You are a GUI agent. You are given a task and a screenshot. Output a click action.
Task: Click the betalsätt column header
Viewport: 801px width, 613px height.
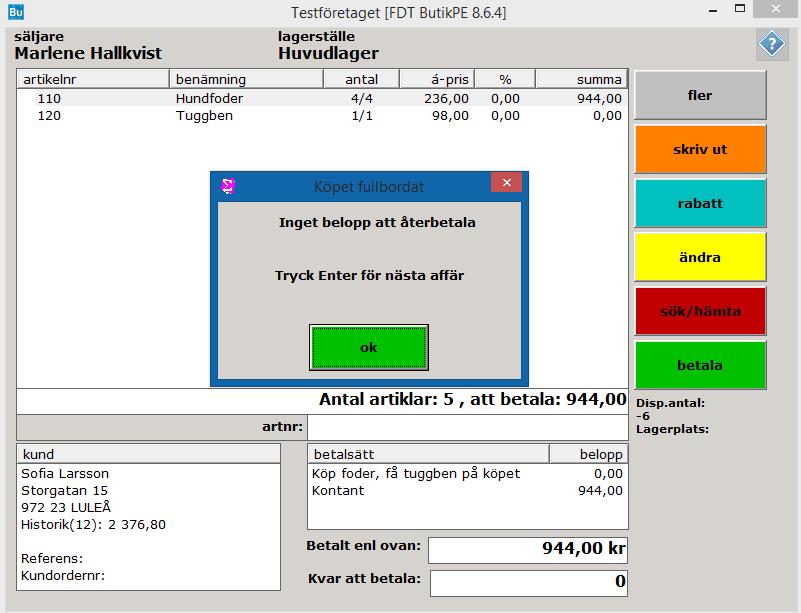[x=428, y=454]
